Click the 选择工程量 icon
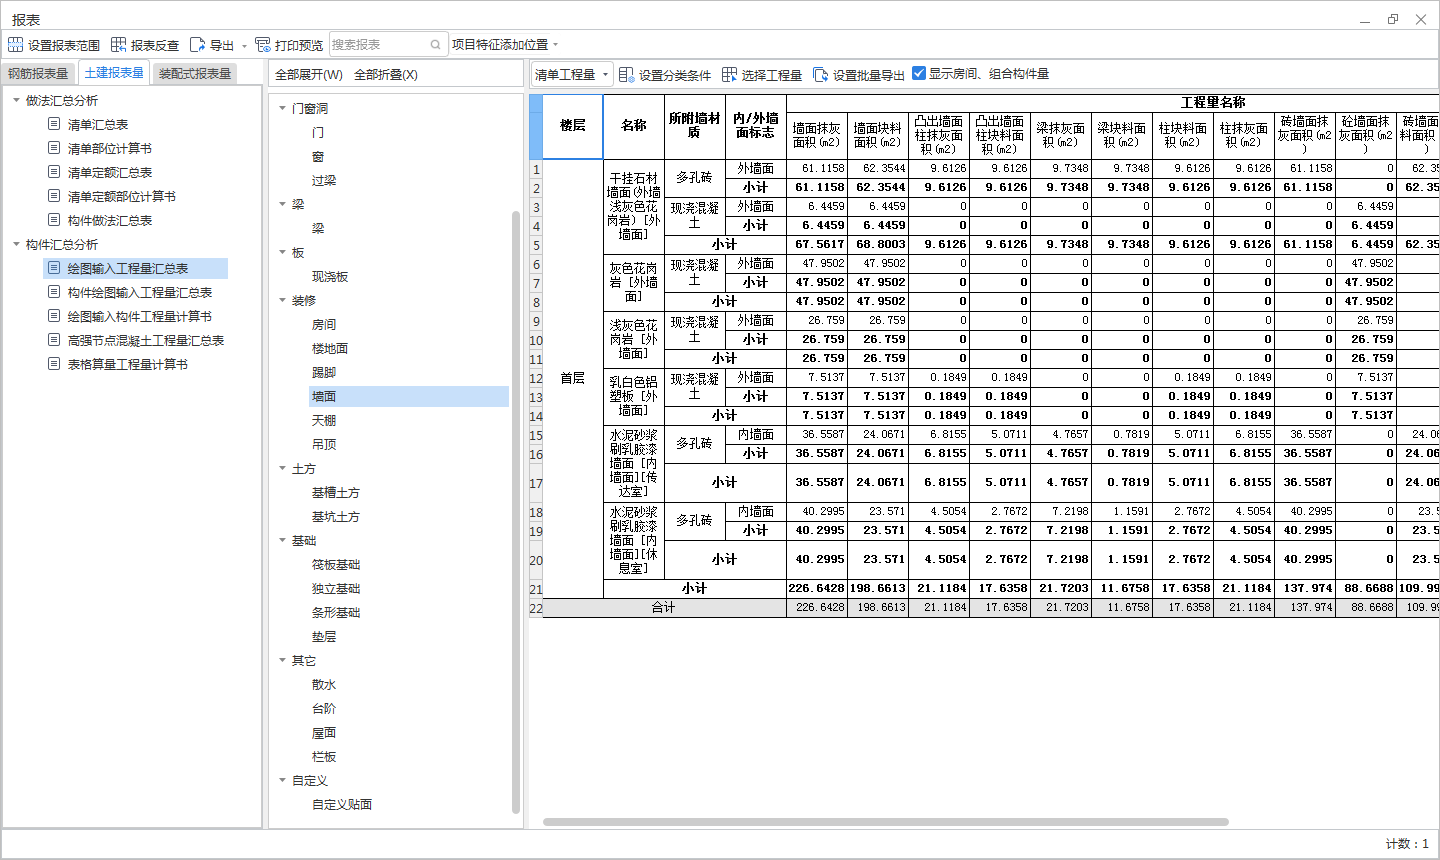 pos(729,75)
